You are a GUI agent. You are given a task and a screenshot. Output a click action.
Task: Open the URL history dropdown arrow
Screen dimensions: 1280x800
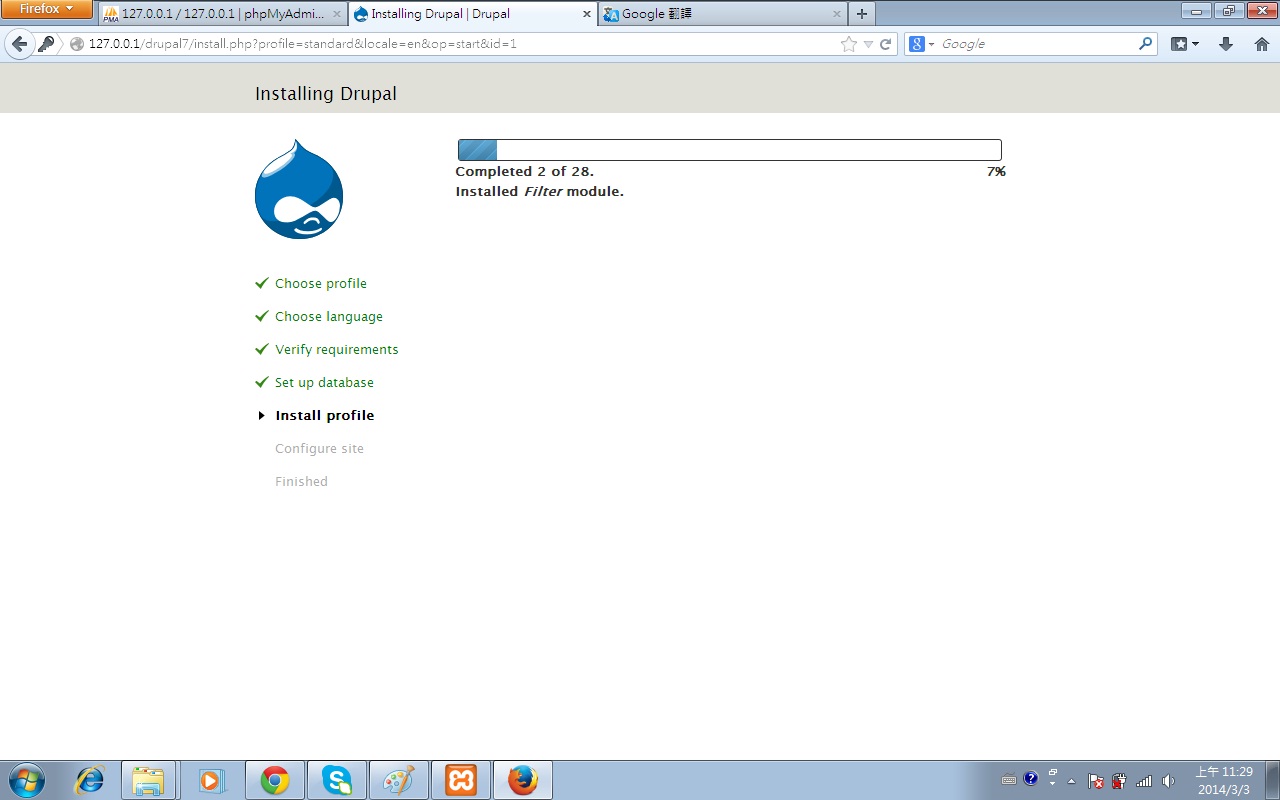tap(868, 45)
